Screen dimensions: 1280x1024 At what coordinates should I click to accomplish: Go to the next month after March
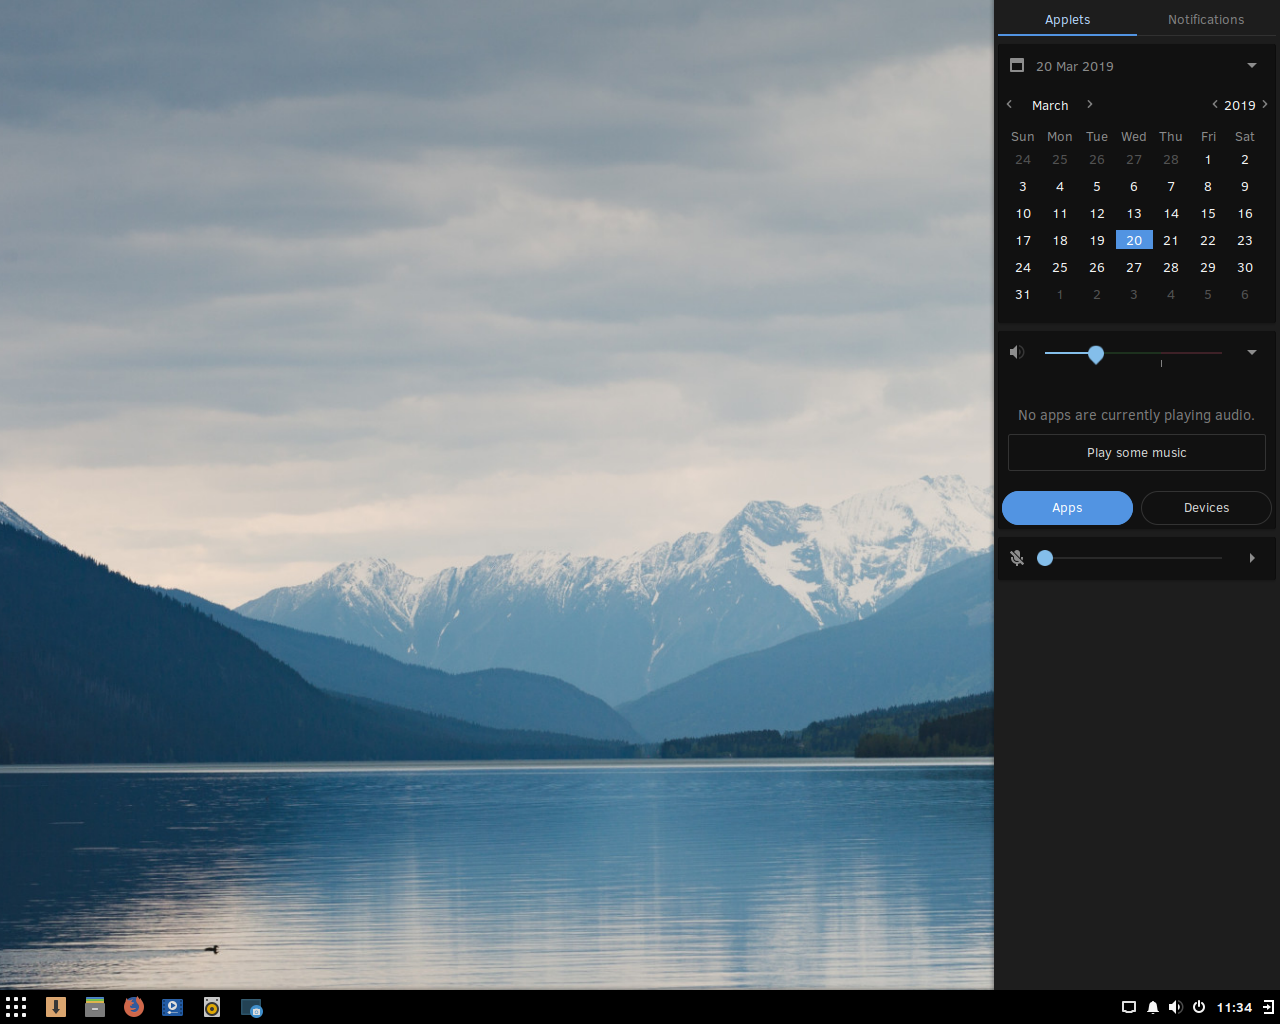(1090, 104)
